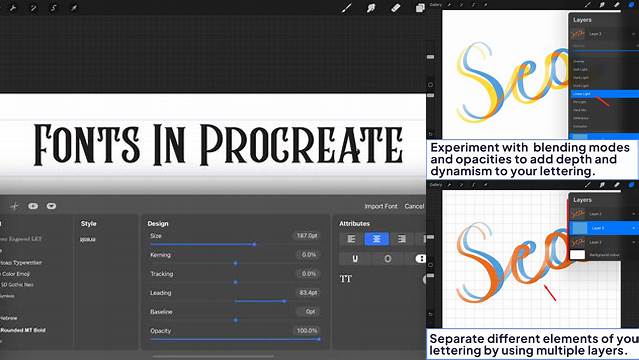This screenshot has height=360, width=639.
Task: Select Soft Light blend mode
Action: point(581,69)
